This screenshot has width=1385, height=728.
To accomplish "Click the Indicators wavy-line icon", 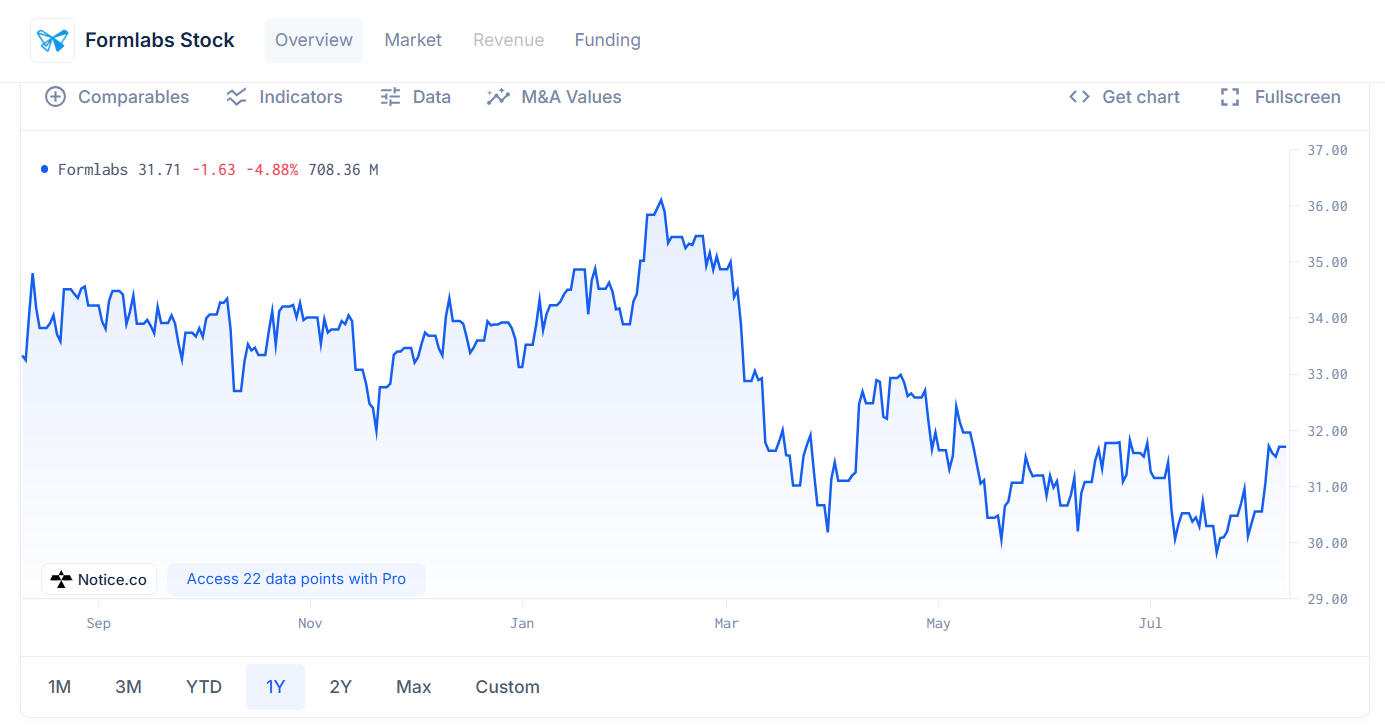I will click(236, 97).
